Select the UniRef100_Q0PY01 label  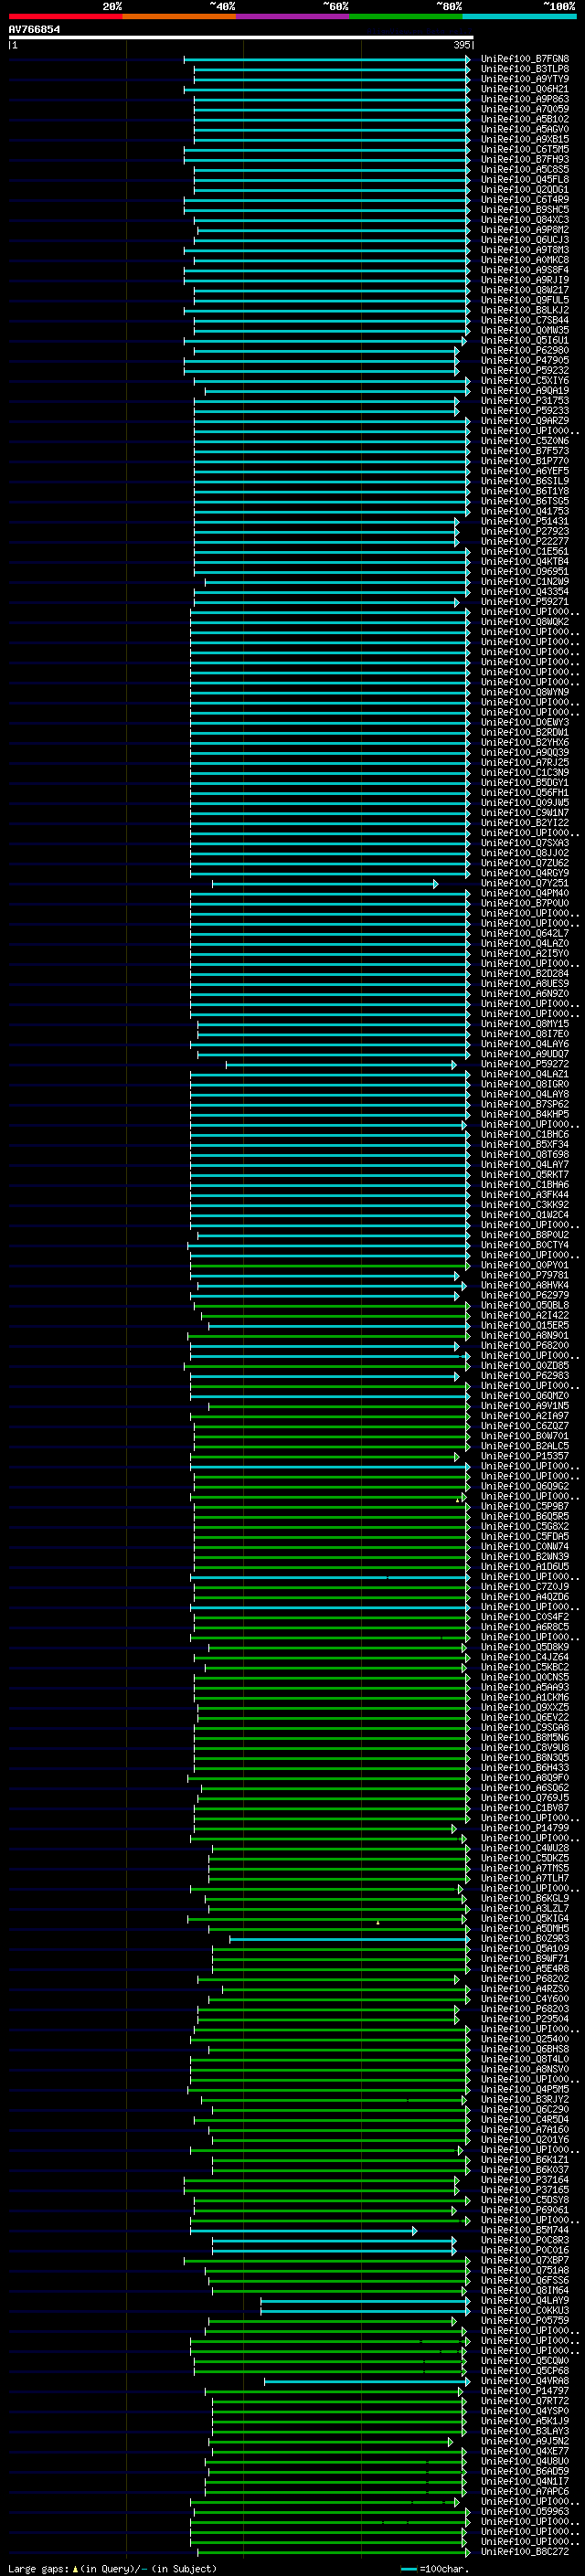coord(525,1265)
